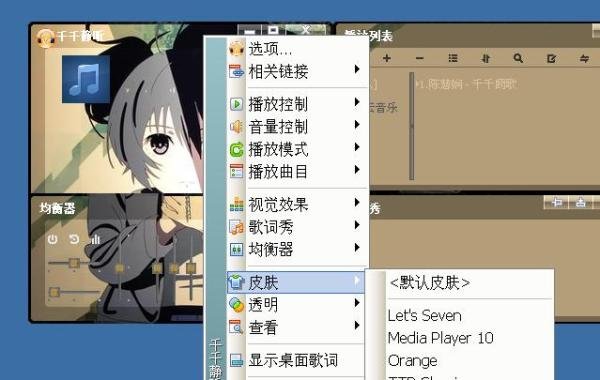Viewport: 600px width, 380px height.
Task: Reset equalizer with the circular arrow icon
Action: coord(74,240)
